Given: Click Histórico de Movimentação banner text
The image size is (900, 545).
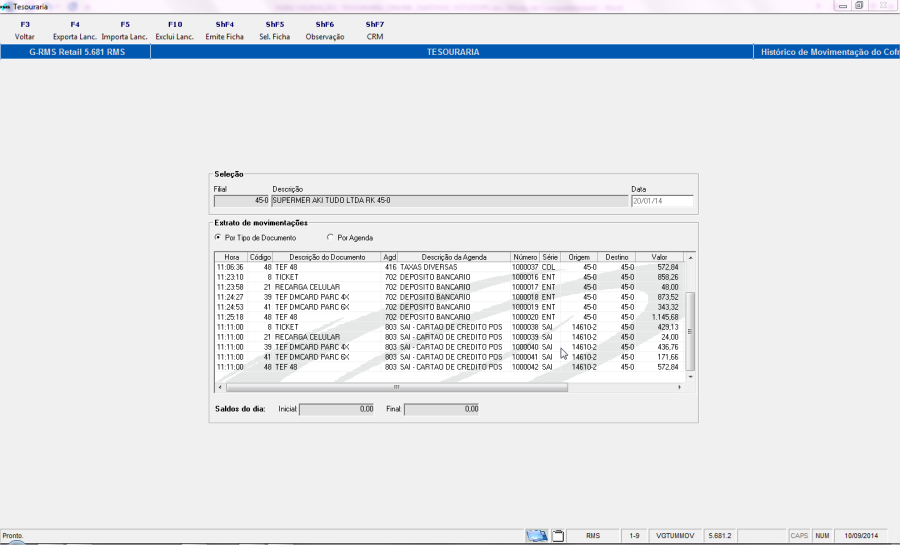Looking at the screenshot, I should pyautogui.click(x=829, y=52).
